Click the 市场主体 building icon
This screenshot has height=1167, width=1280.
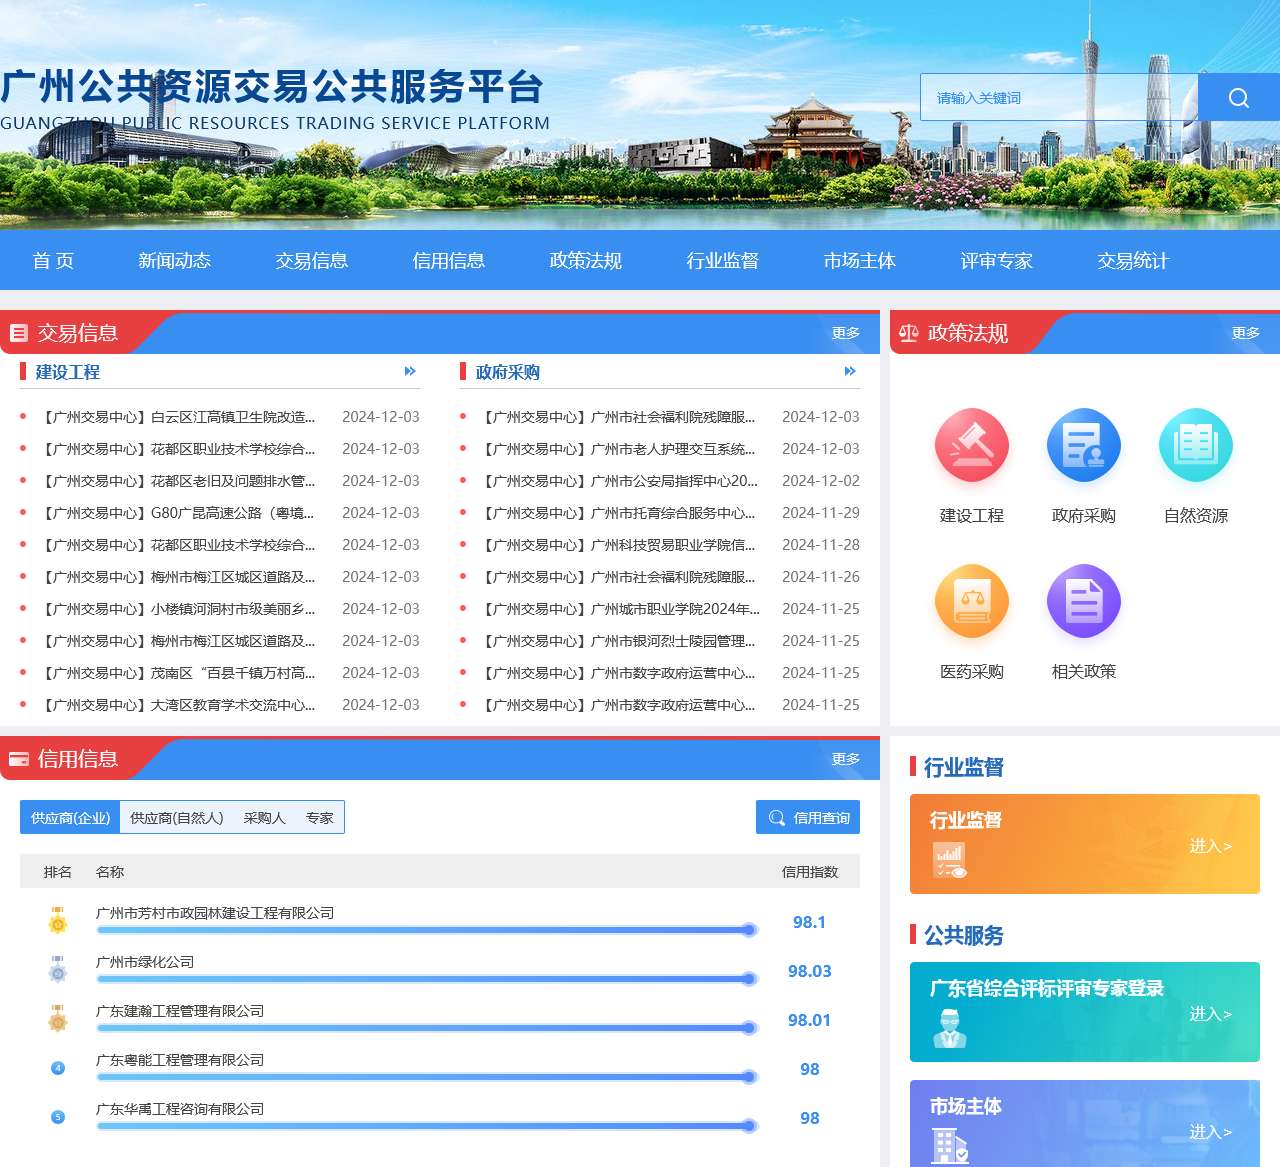(x=949, y=1145)
